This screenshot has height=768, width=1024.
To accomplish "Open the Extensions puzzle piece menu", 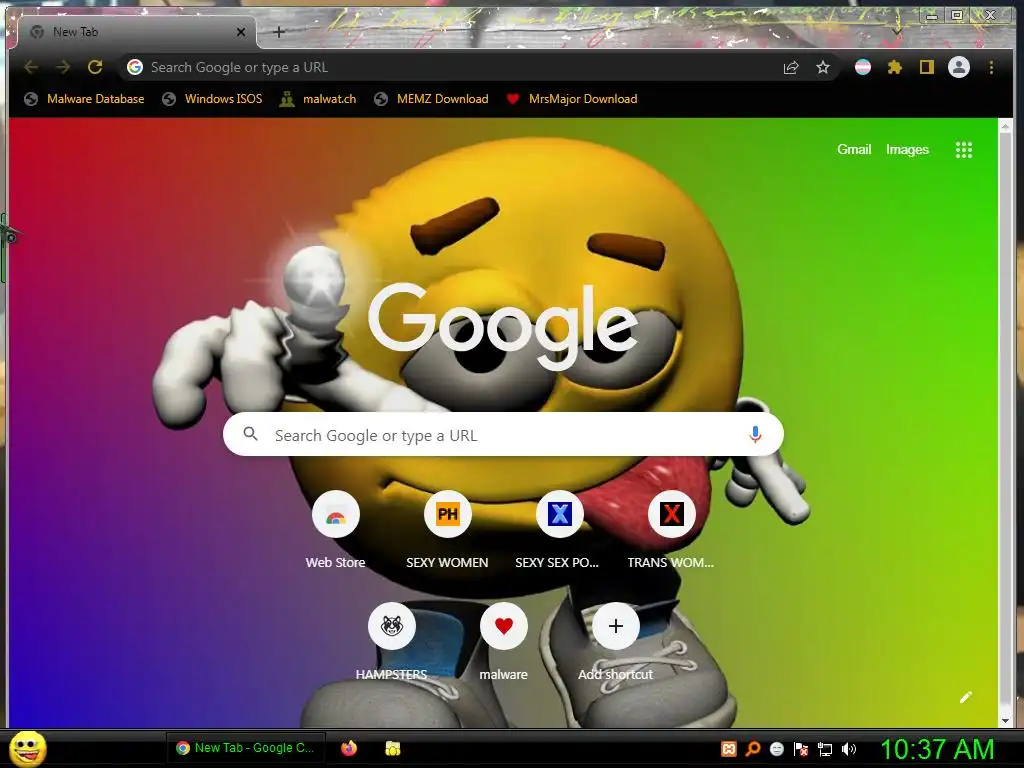I will pos(895,67).
